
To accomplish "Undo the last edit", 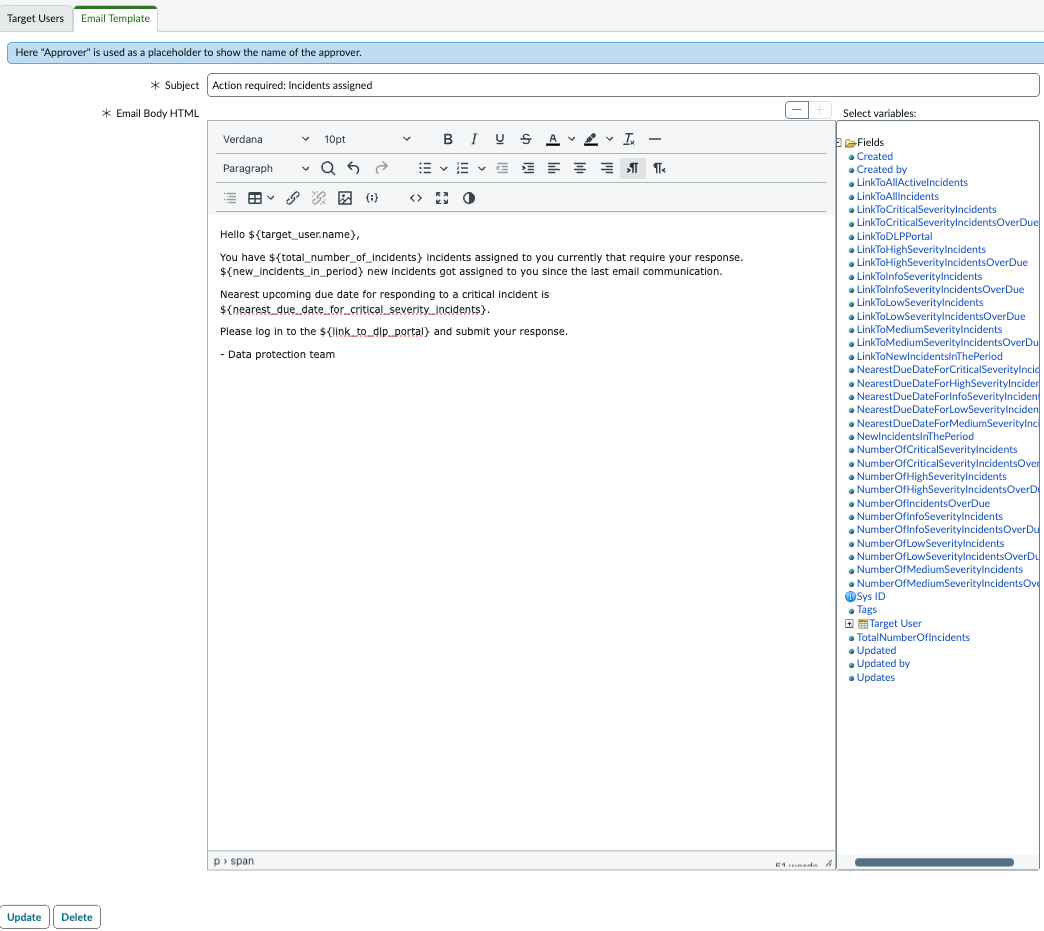I will point(354,168).
